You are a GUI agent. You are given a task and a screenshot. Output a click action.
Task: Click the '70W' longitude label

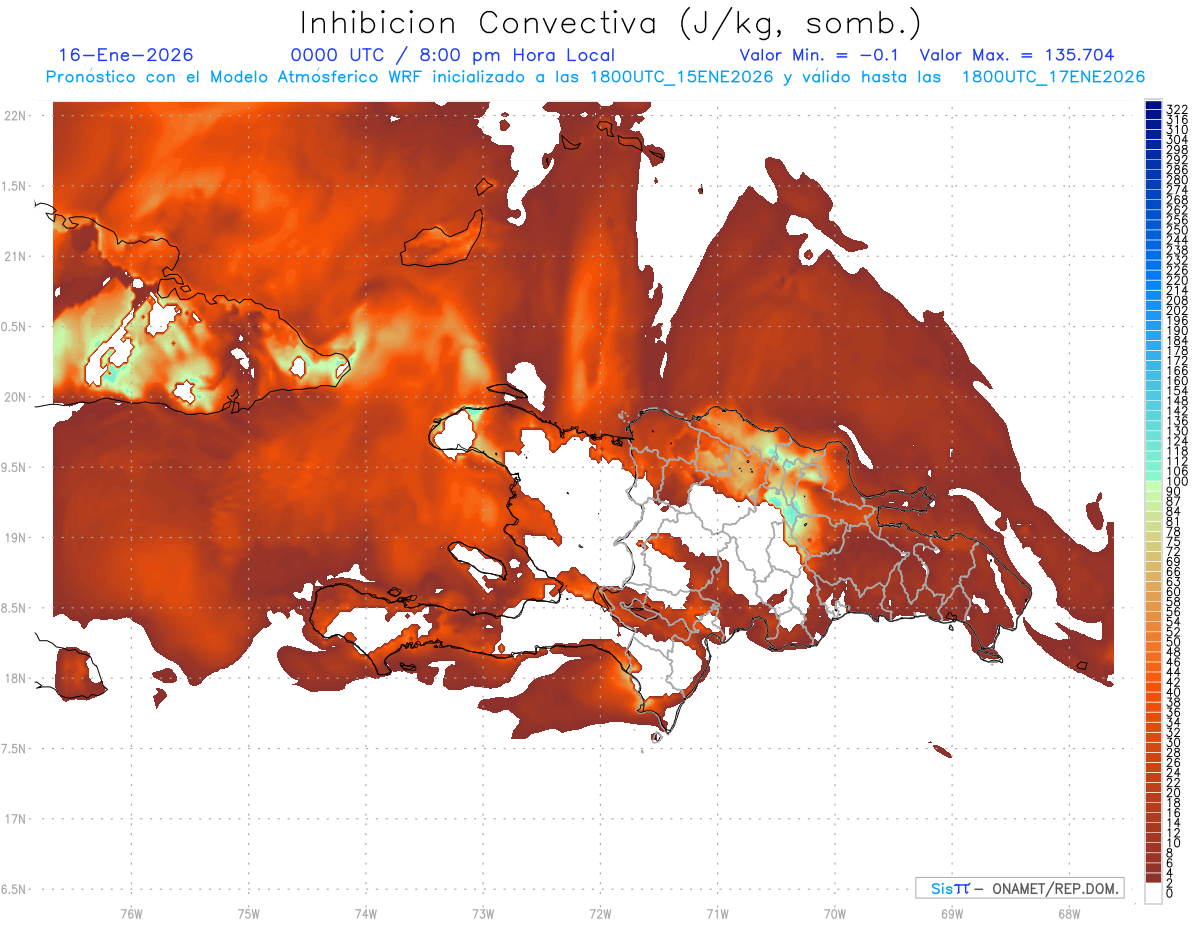(x=834, y=913)
